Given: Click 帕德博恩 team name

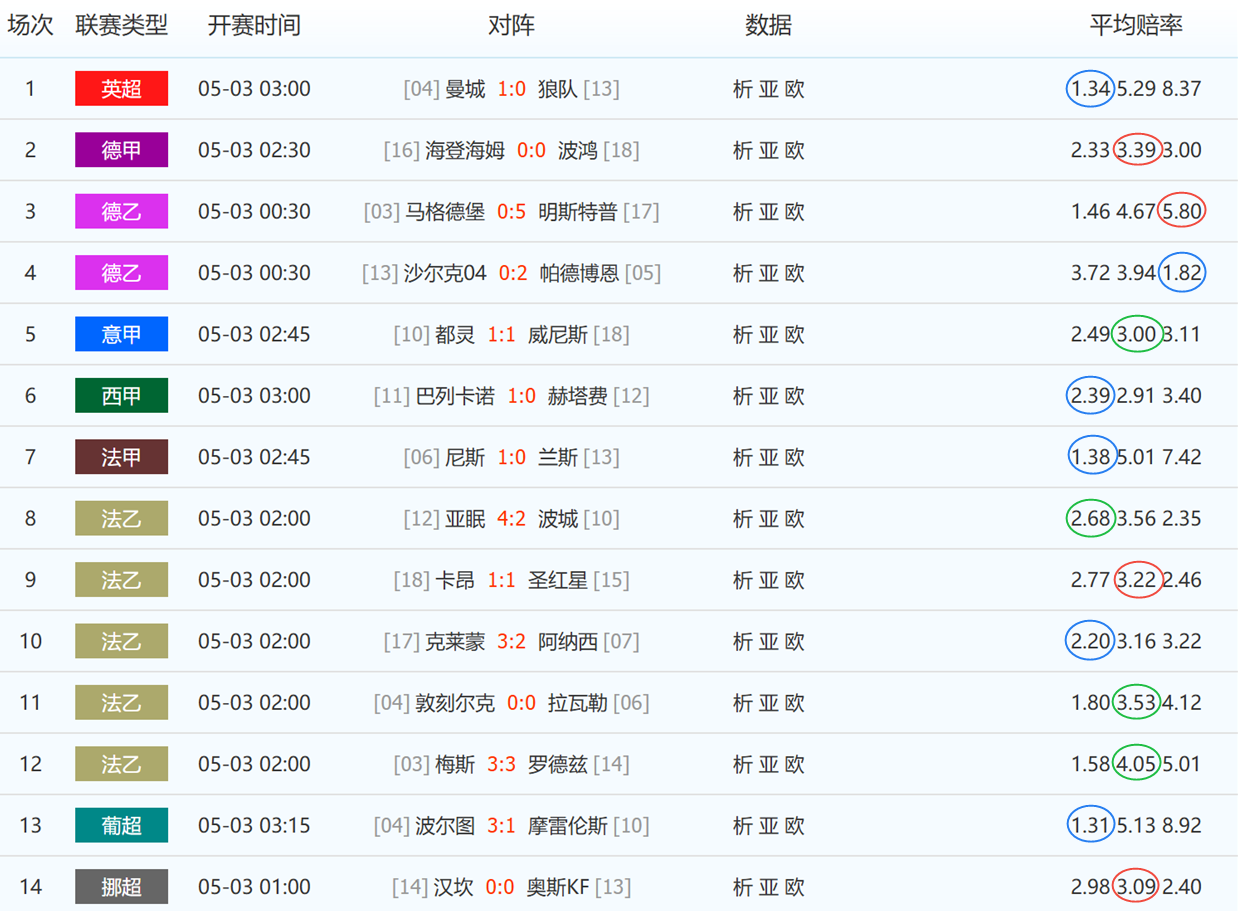Looking at the screenshot, I should (580, 273).
